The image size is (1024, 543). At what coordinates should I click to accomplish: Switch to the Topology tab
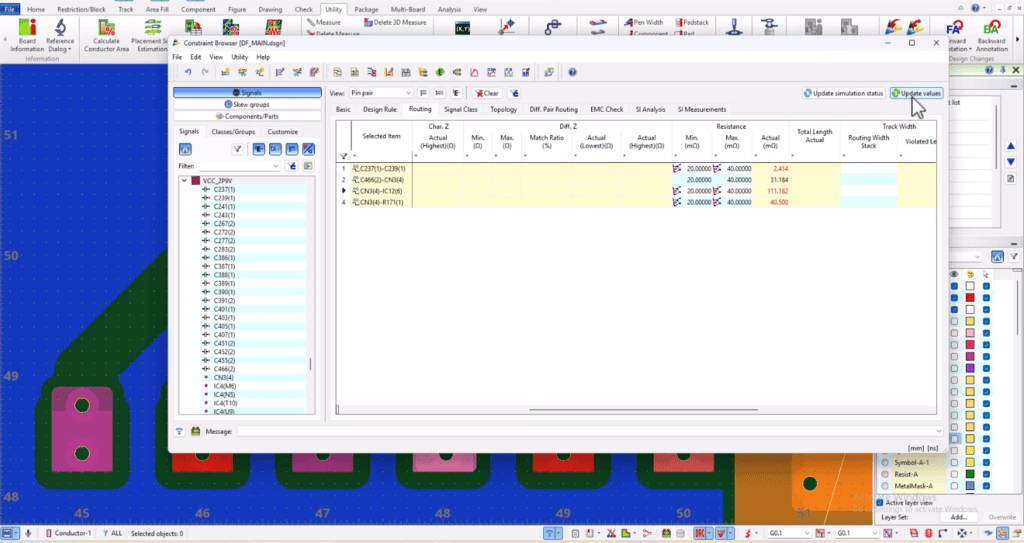503,110
